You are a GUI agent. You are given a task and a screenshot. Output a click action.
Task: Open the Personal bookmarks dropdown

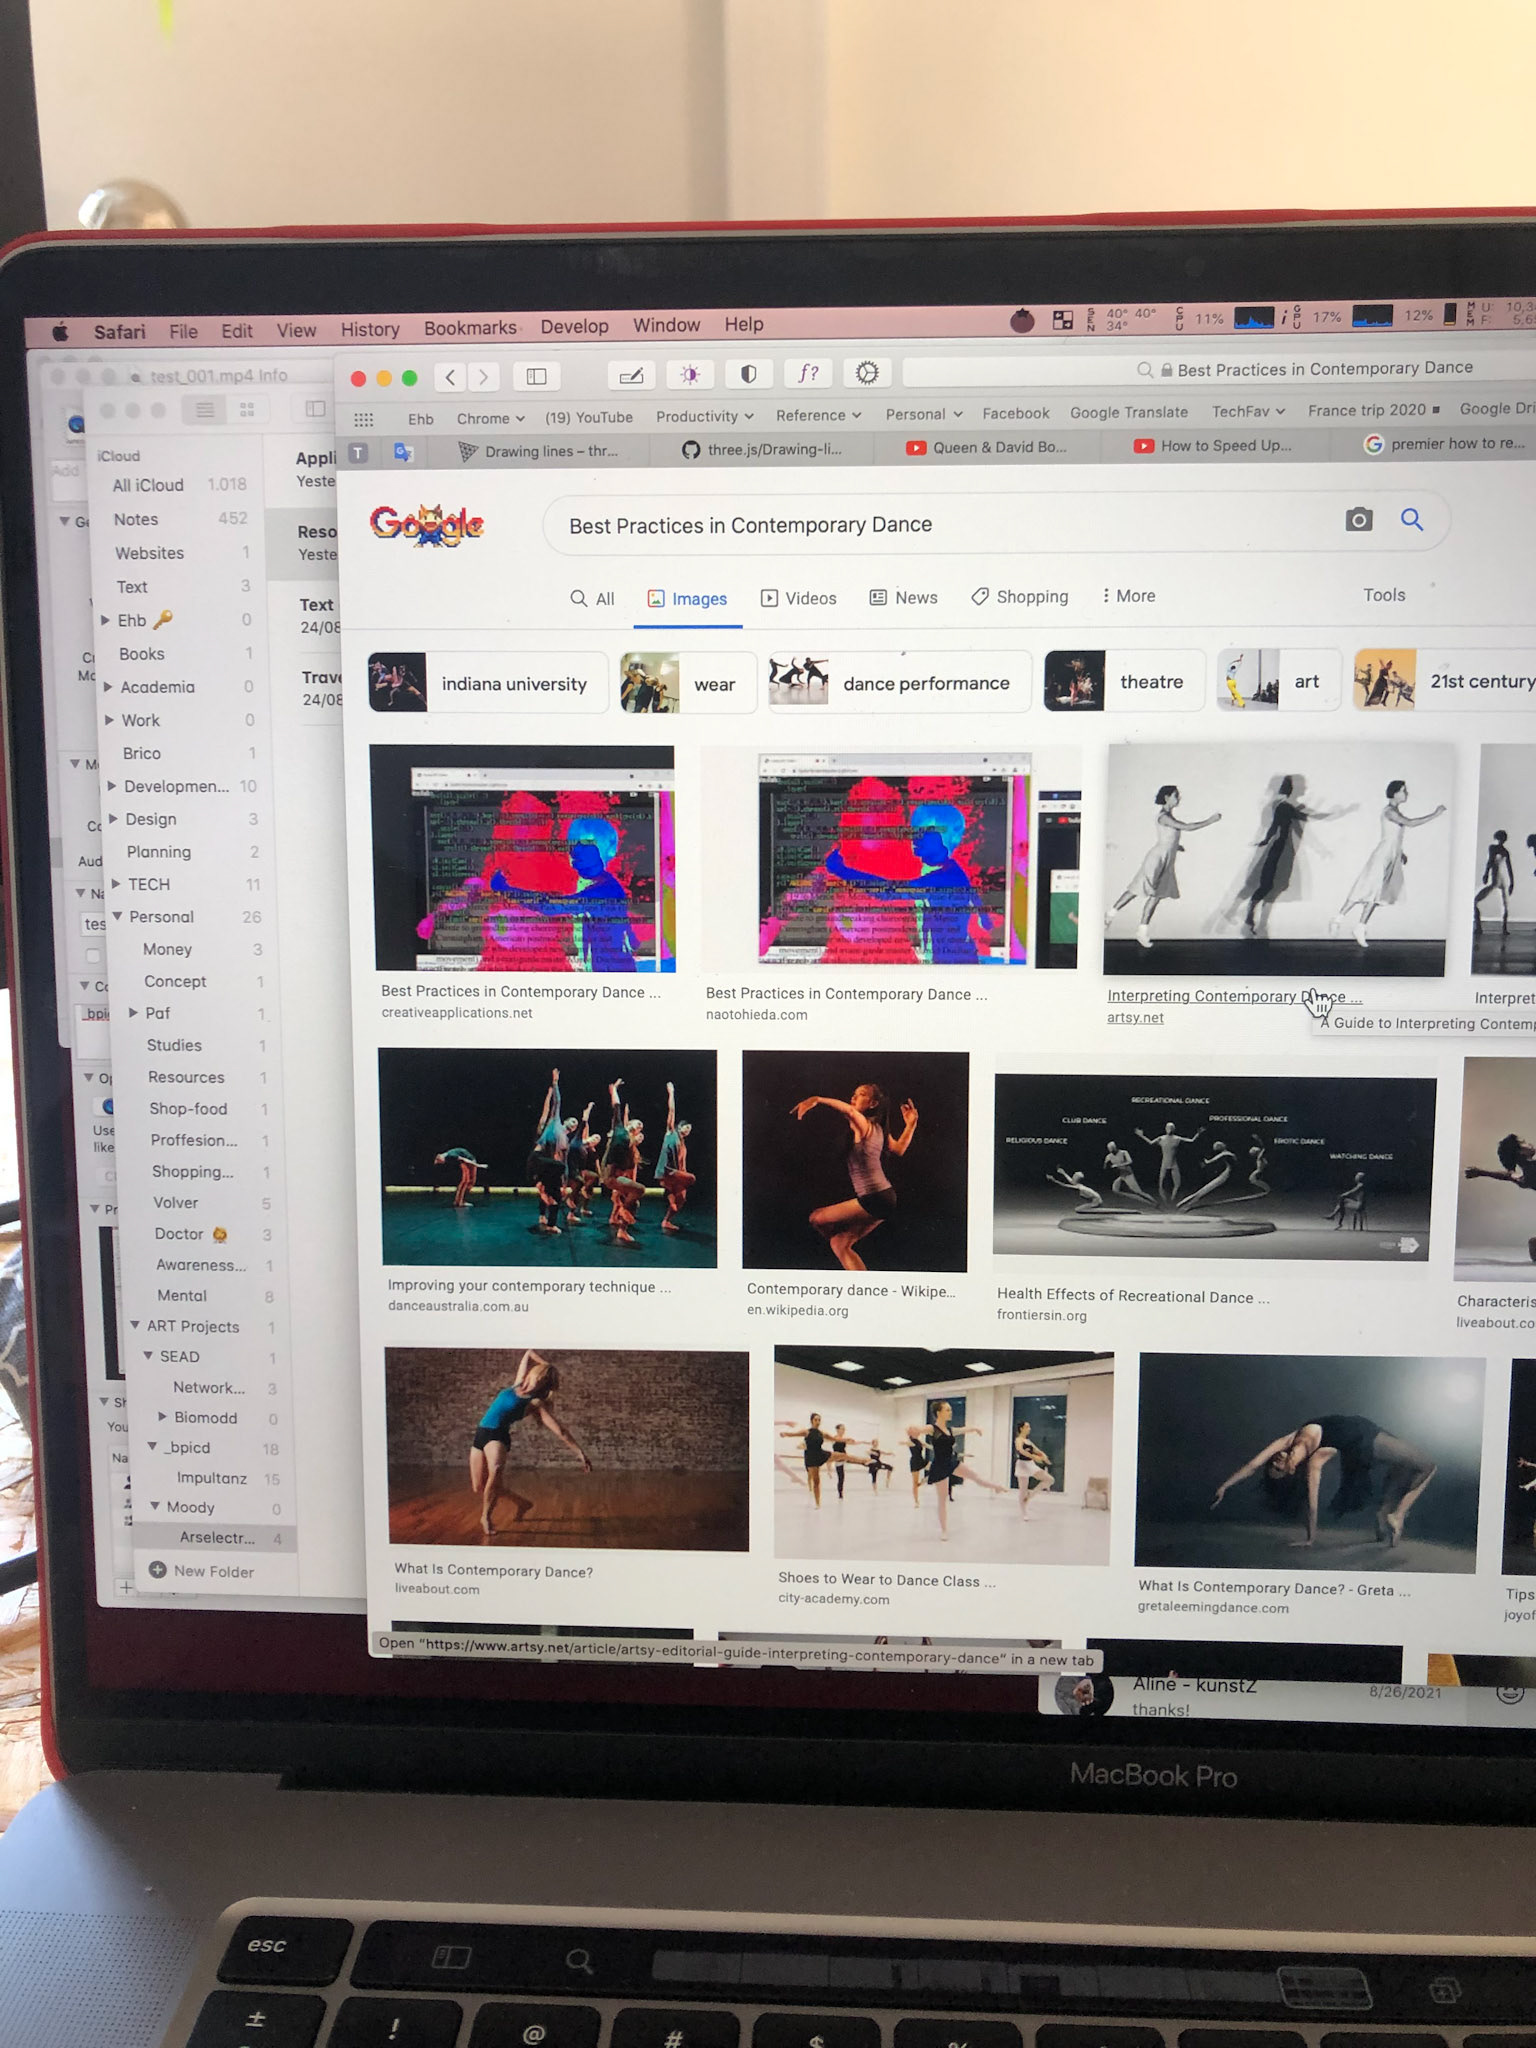(923, 414)
